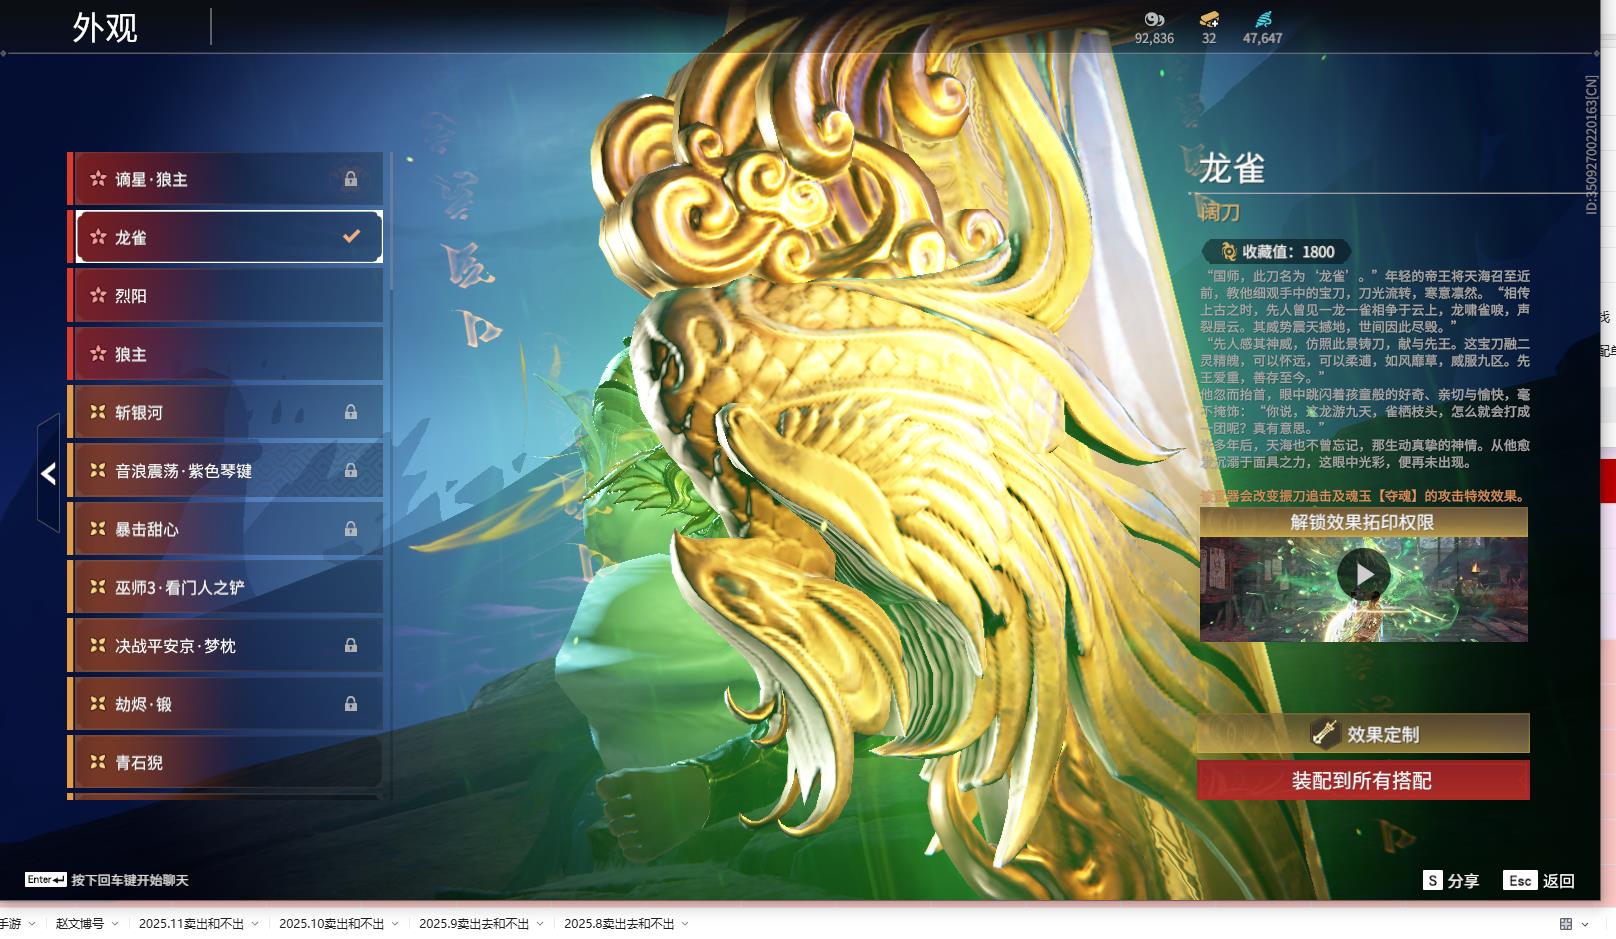The image size is (1616, 939).
Task: Click the 解锁效果拓印权限 button
Action: point(1363,522)
